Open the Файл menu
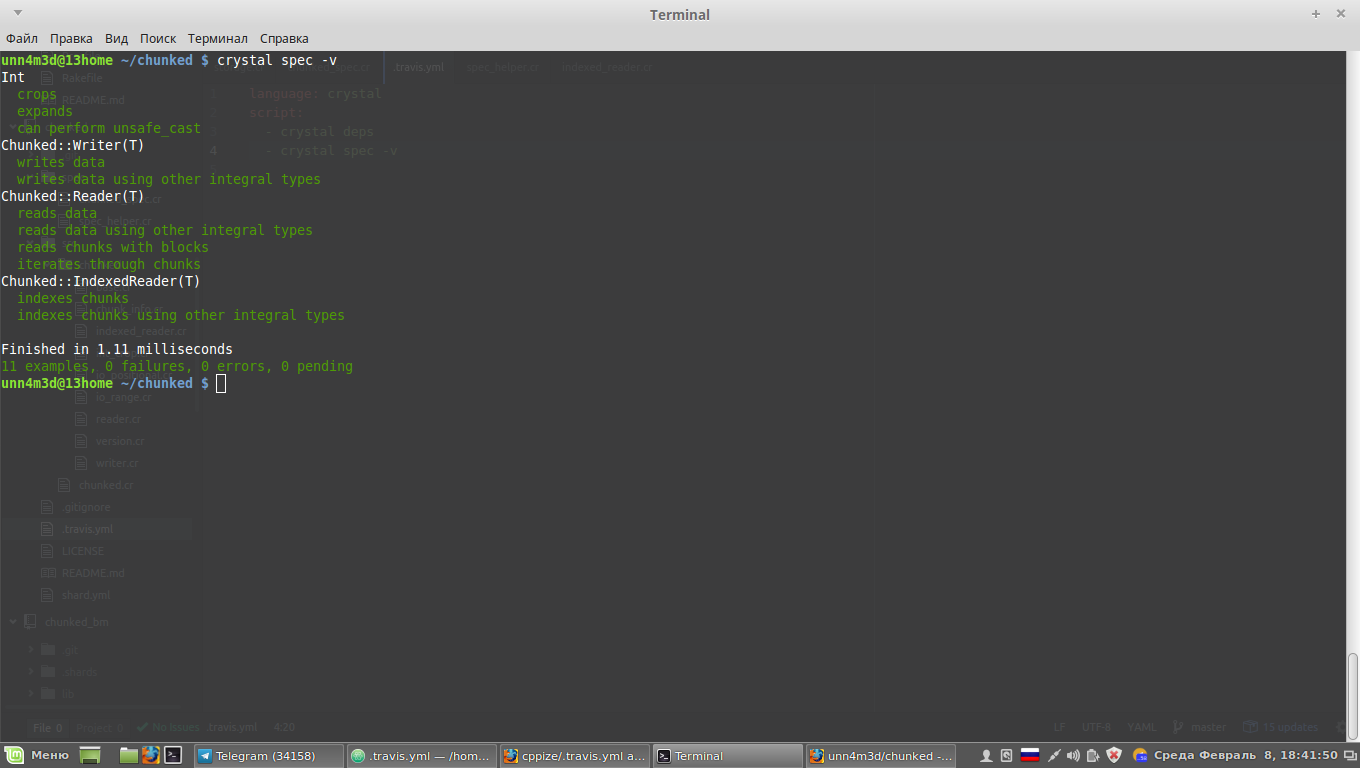 22,38
